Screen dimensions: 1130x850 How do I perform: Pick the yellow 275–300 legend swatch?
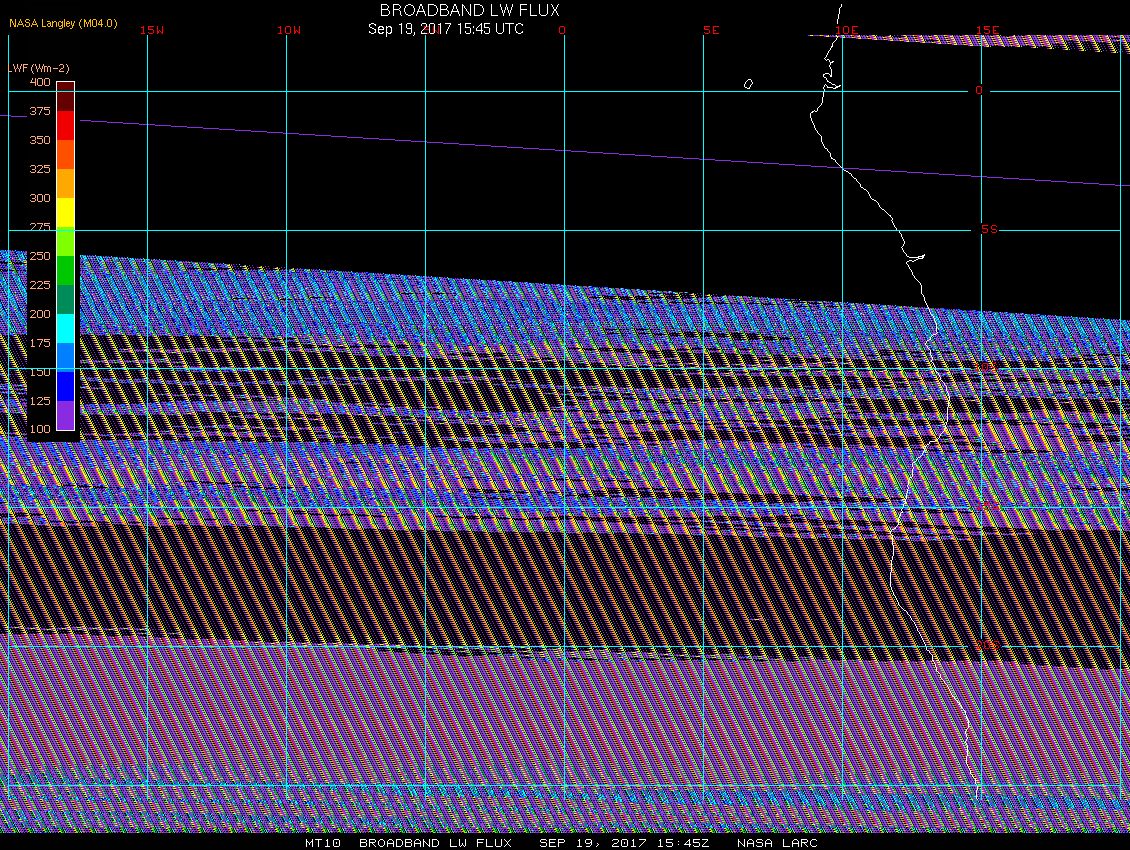(65, 213)
